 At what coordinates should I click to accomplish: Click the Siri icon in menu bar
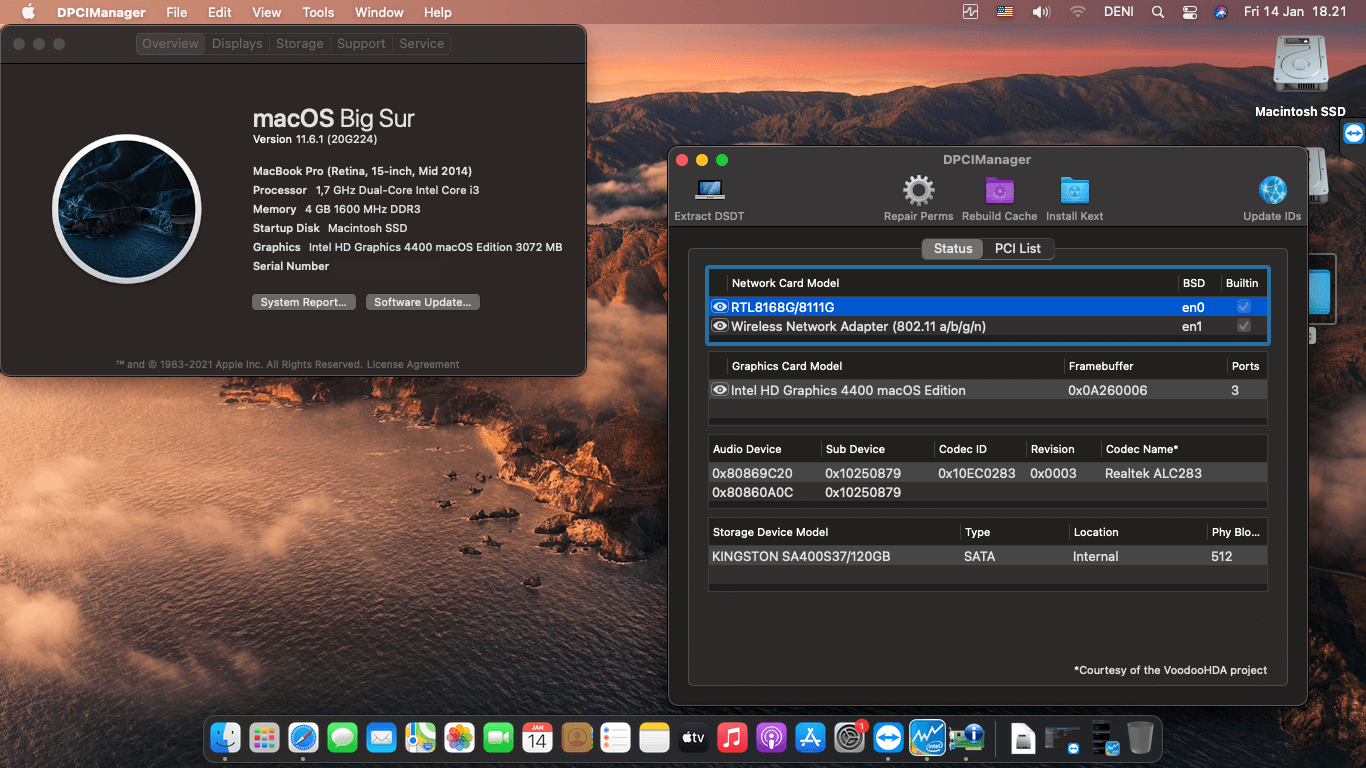click(1220, 12)
